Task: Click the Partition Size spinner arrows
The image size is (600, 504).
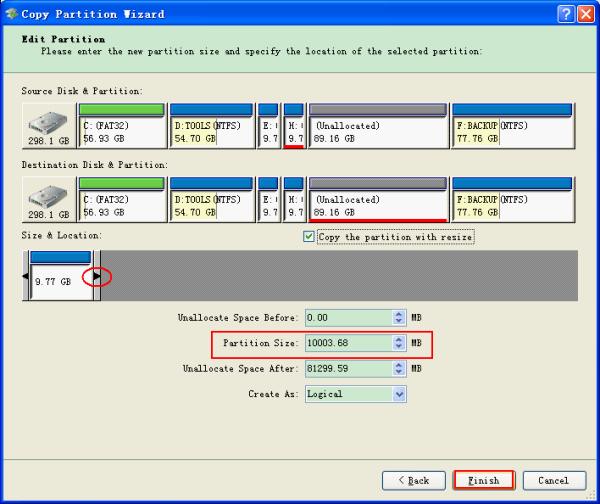Action: [x=400, y=343]
